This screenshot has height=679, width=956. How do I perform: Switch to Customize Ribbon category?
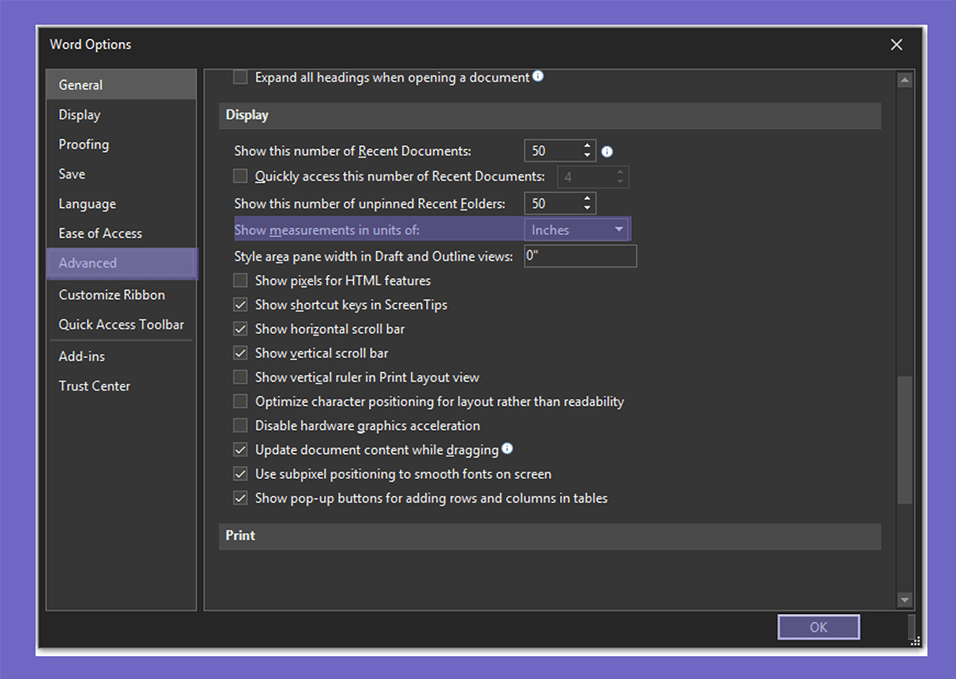pos(112,295)
